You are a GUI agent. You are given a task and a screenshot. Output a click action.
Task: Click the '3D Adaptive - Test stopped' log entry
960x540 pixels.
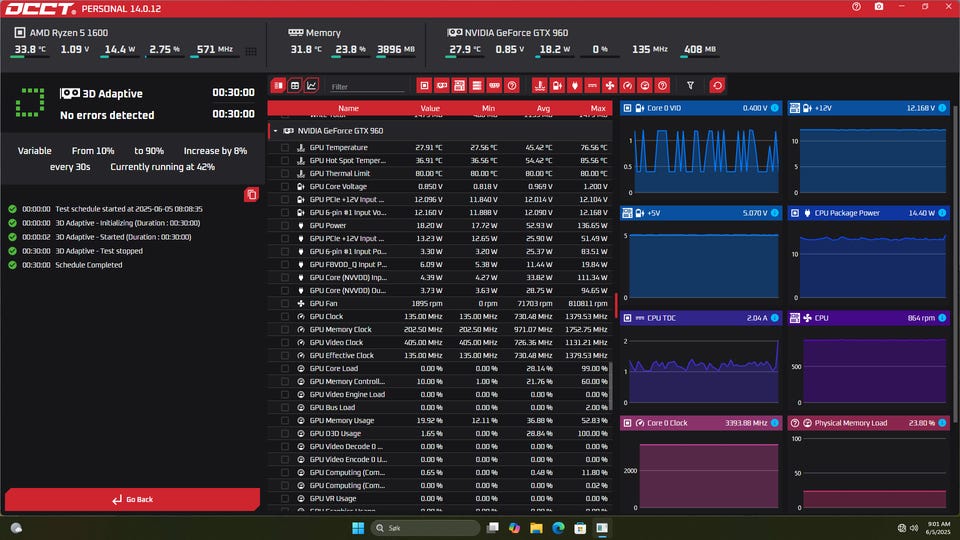pyautogui.click(x=99, y=251)
